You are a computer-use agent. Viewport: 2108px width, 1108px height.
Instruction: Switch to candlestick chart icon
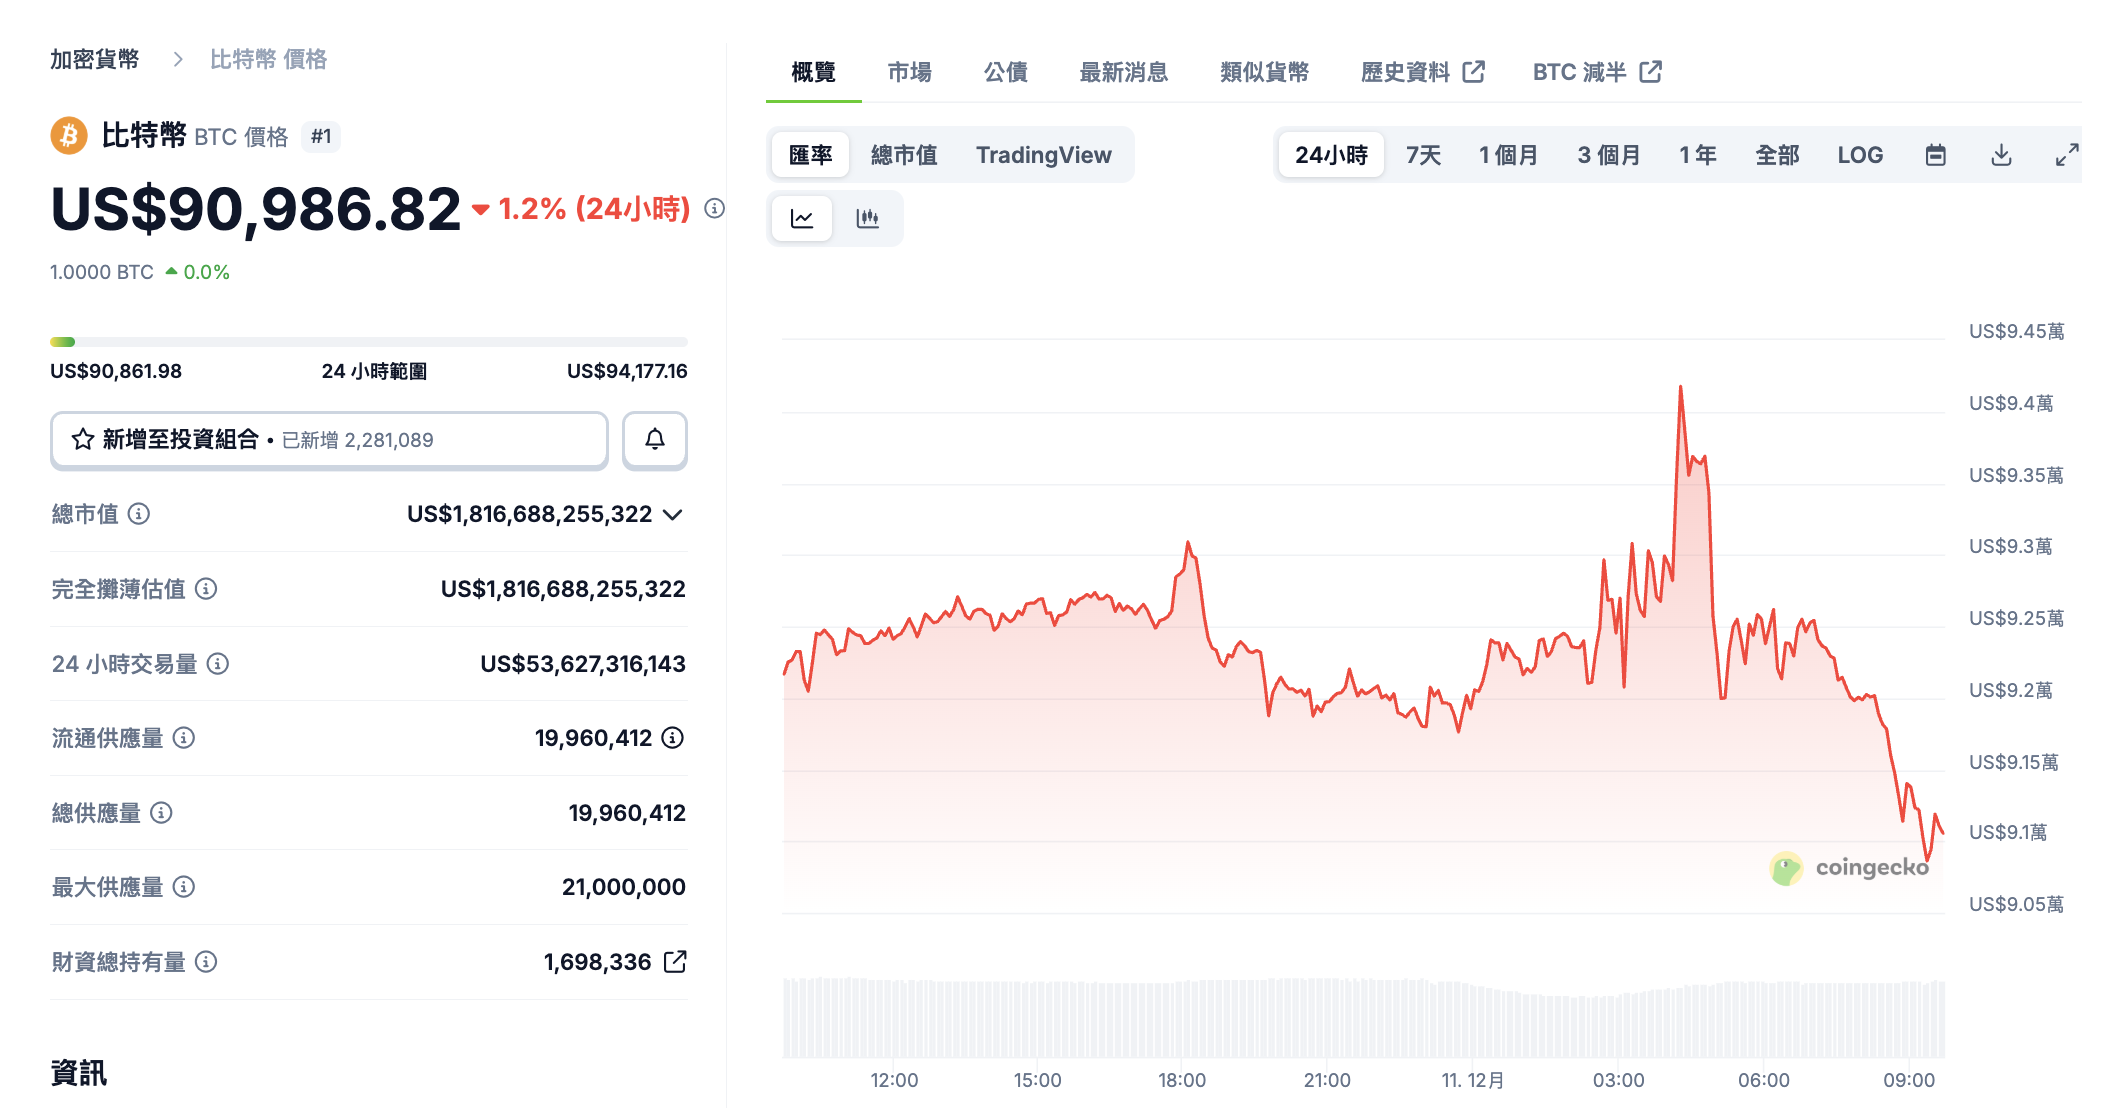tap(867, 218)
